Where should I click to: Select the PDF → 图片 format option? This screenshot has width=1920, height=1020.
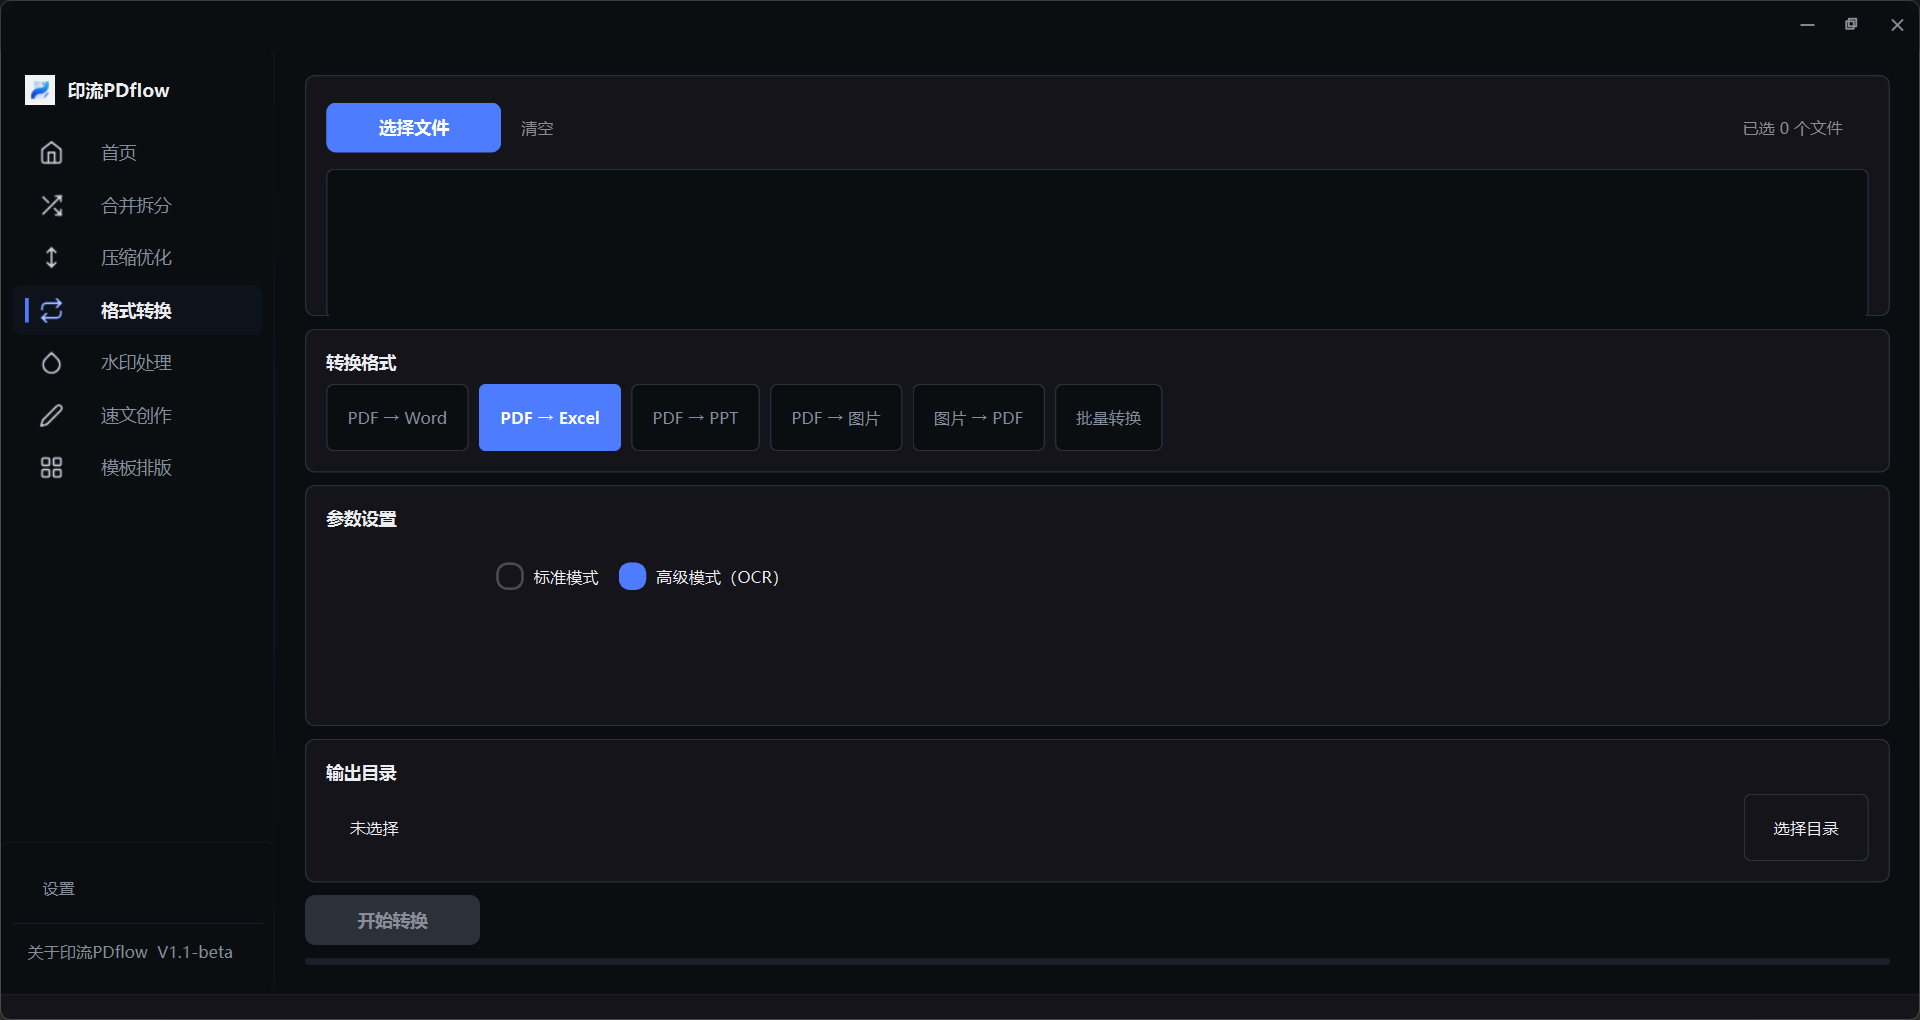(836, 417)
